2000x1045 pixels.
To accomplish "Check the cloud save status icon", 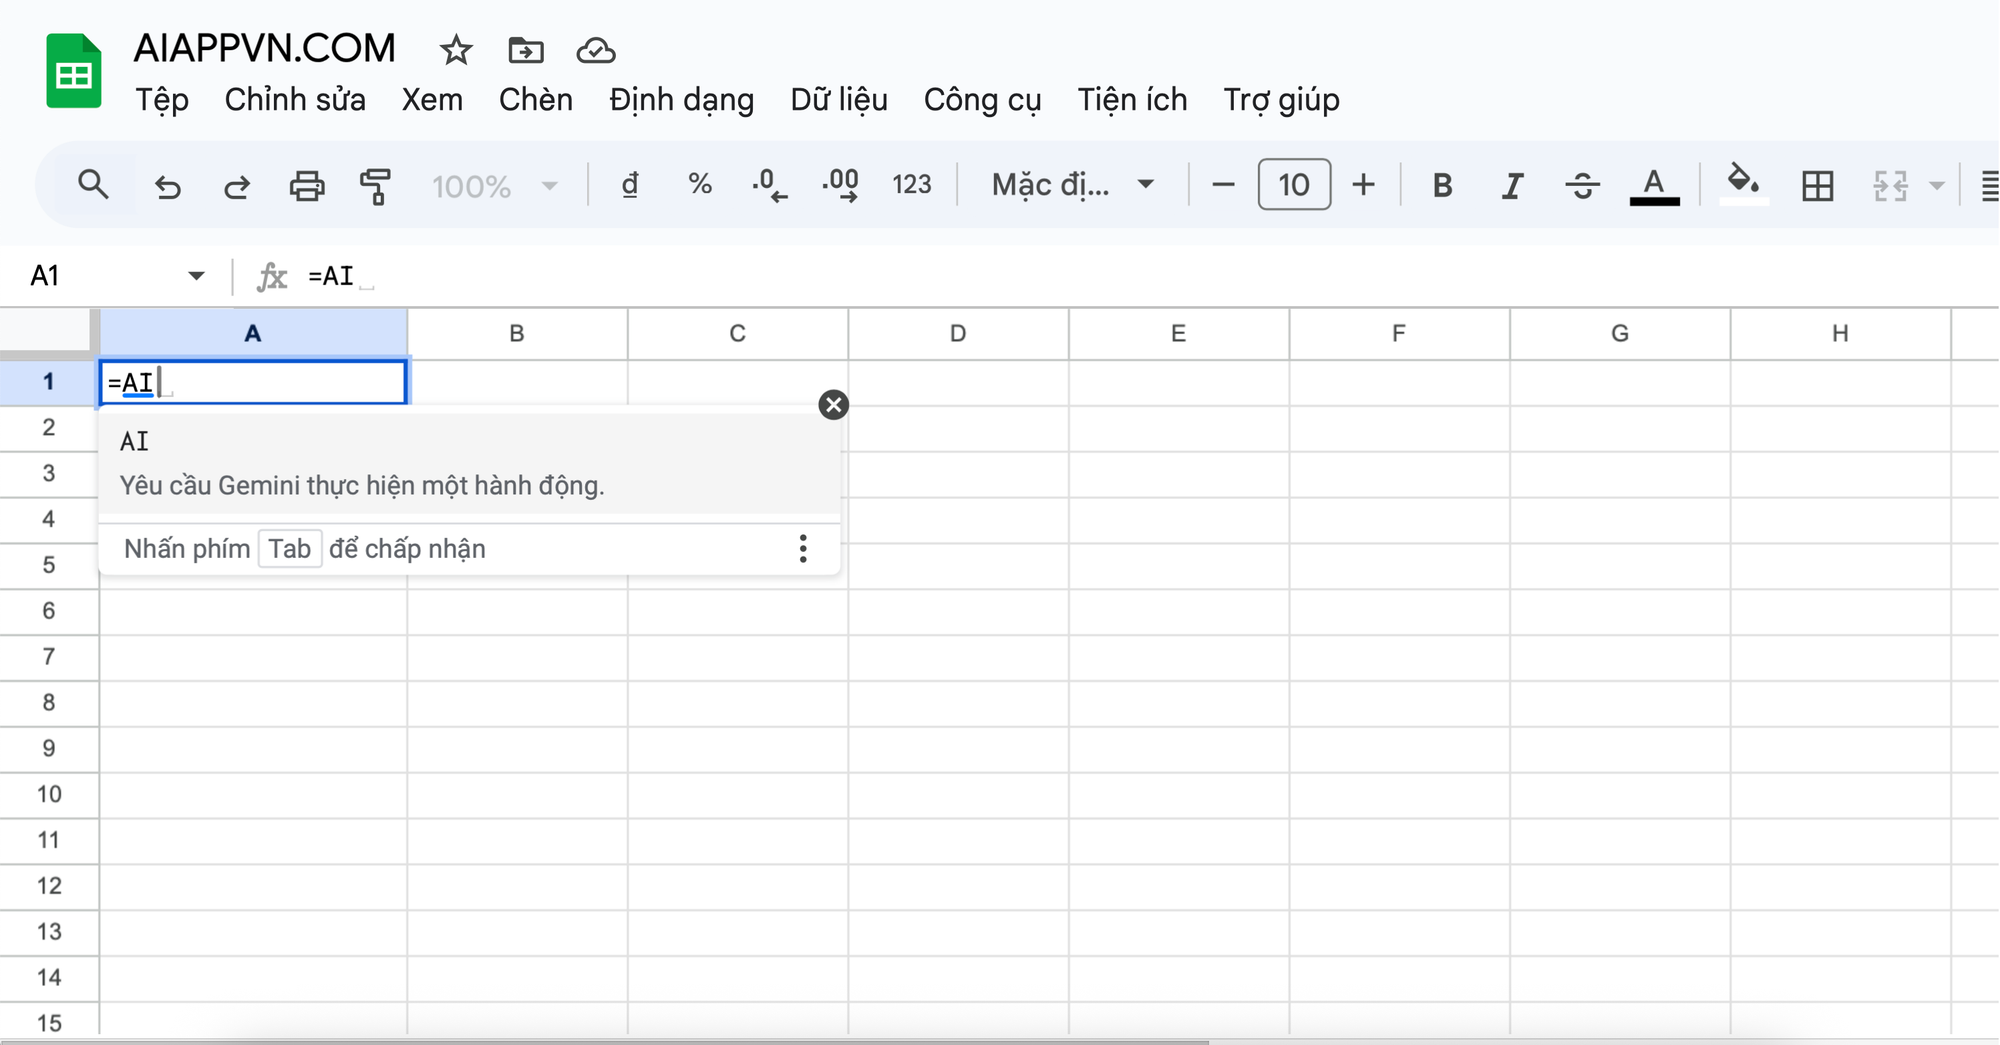I will point(596,50).
